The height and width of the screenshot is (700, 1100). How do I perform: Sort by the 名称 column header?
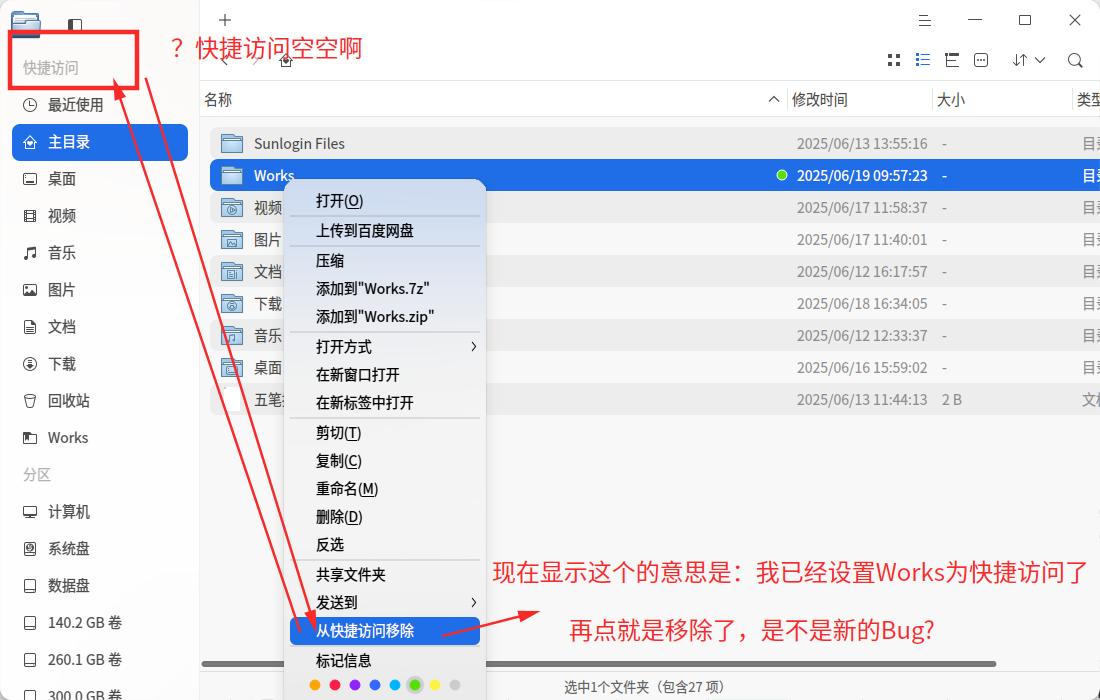click(218, 100)
